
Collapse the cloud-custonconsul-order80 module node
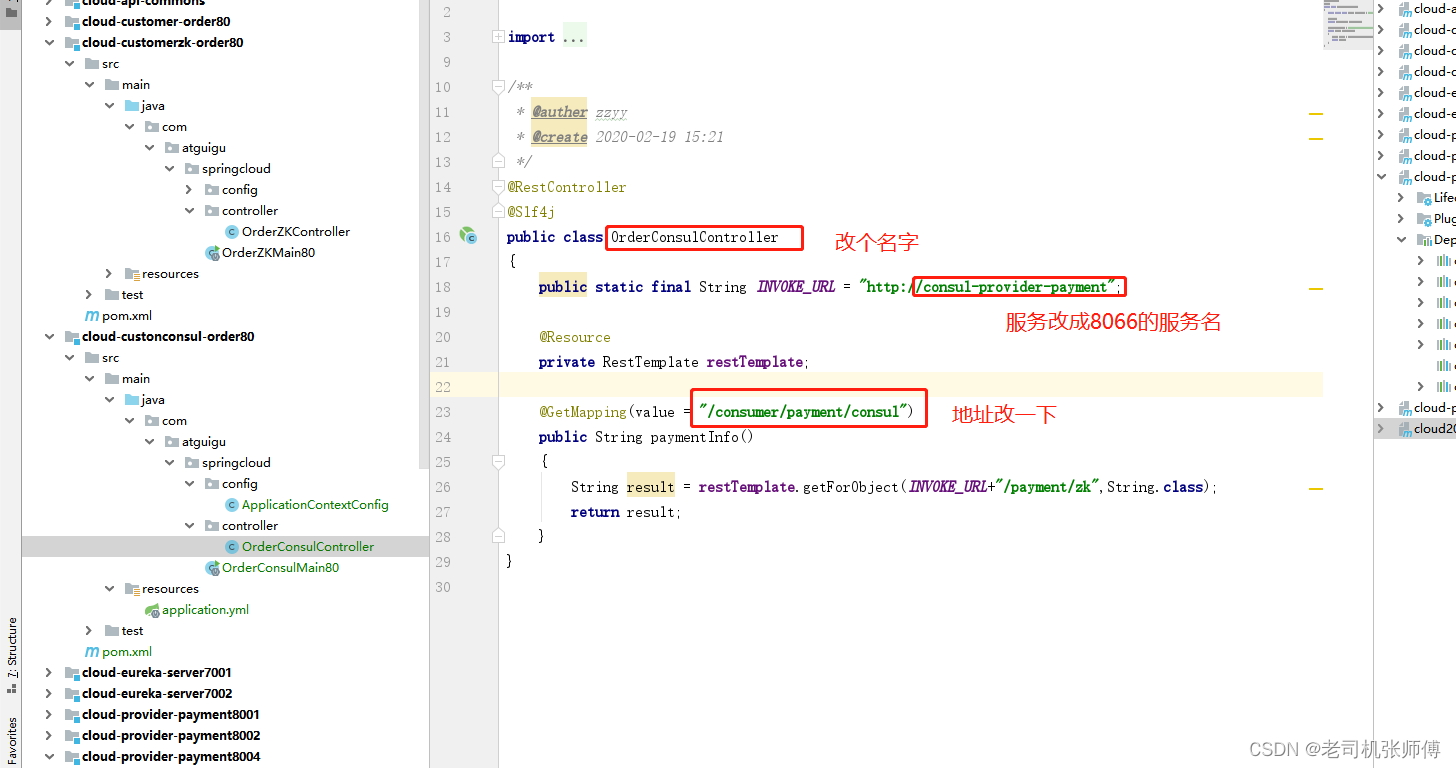[x=49, y=337]
